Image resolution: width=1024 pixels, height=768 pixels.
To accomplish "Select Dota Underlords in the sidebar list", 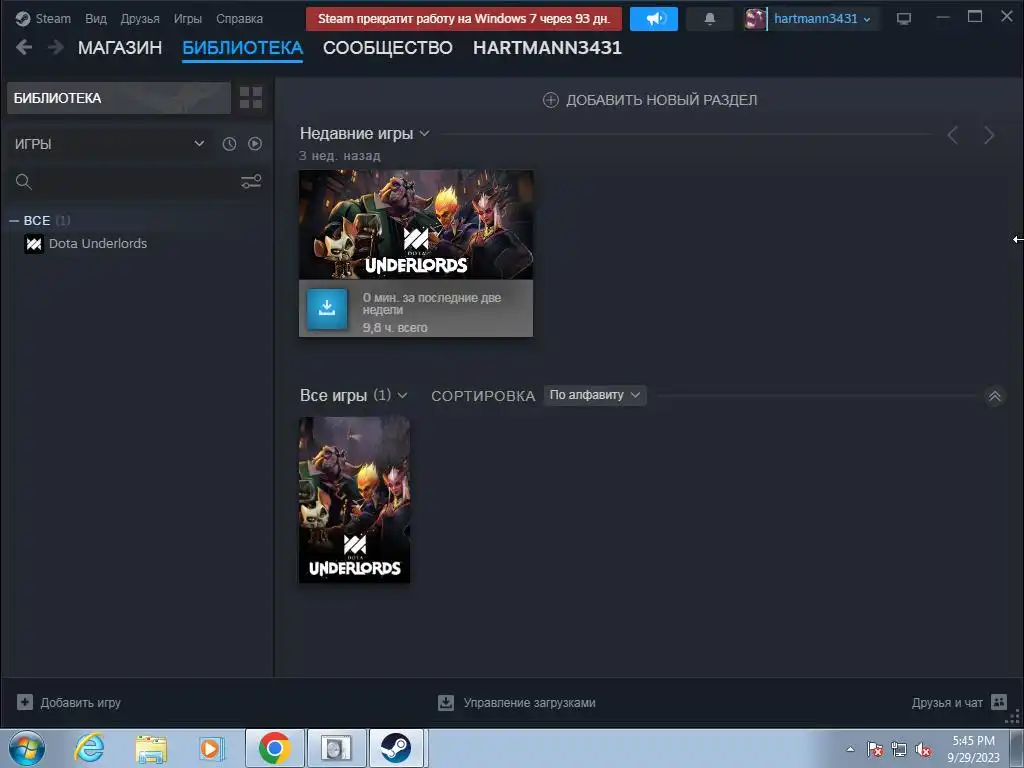I will (98, 244).
